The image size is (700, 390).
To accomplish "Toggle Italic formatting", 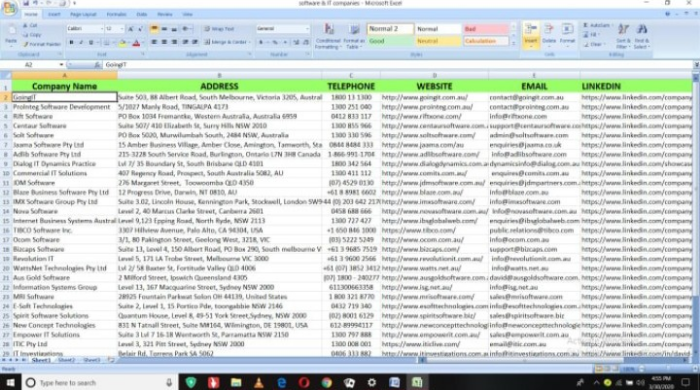I will click(81, 42).
